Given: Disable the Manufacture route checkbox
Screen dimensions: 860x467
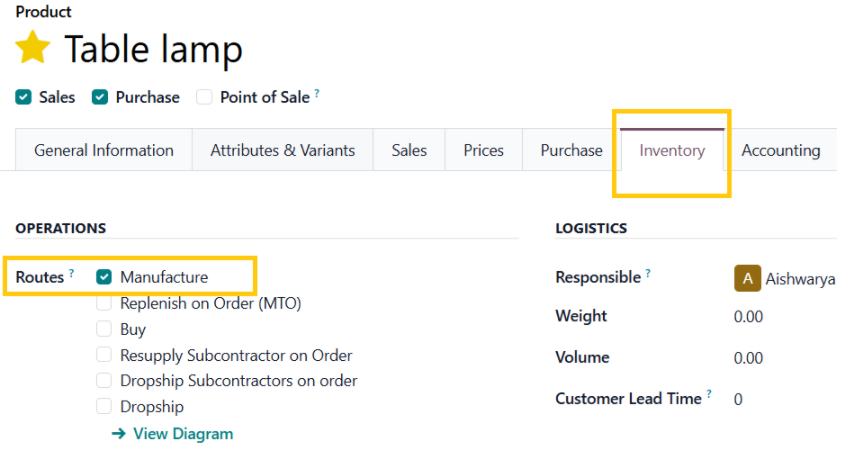Looking at the screenshot, I should point(104,277).
